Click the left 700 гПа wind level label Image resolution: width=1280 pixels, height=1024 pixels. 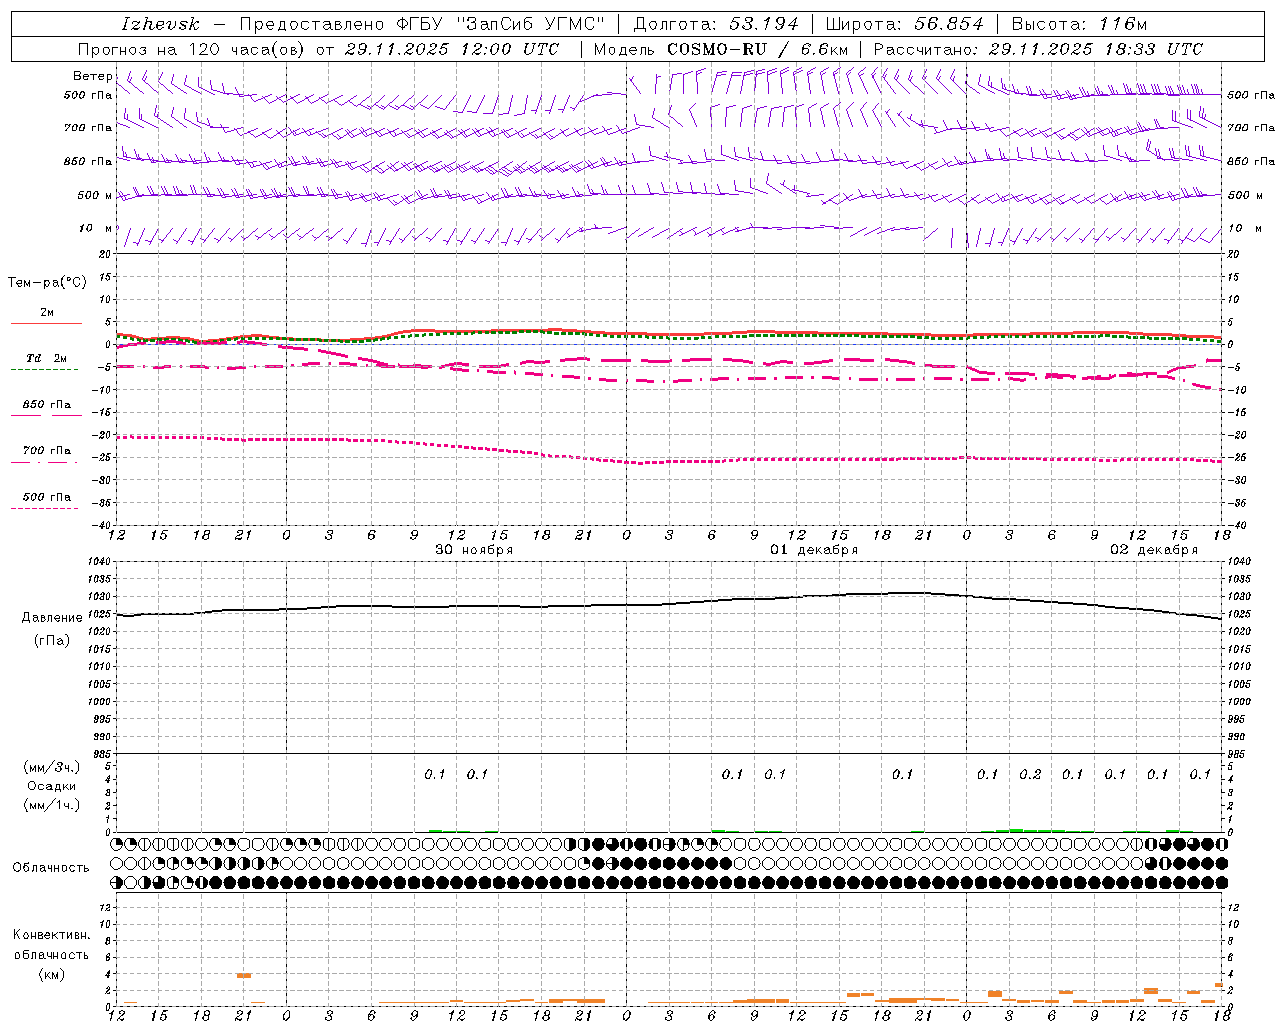click(87, 128)
